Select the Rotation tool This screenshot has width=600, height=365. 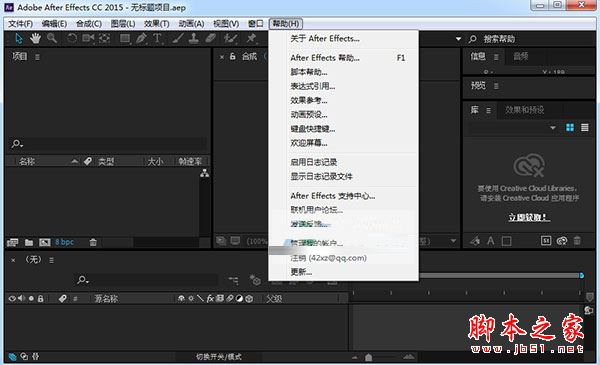click(x=72, y=38)
